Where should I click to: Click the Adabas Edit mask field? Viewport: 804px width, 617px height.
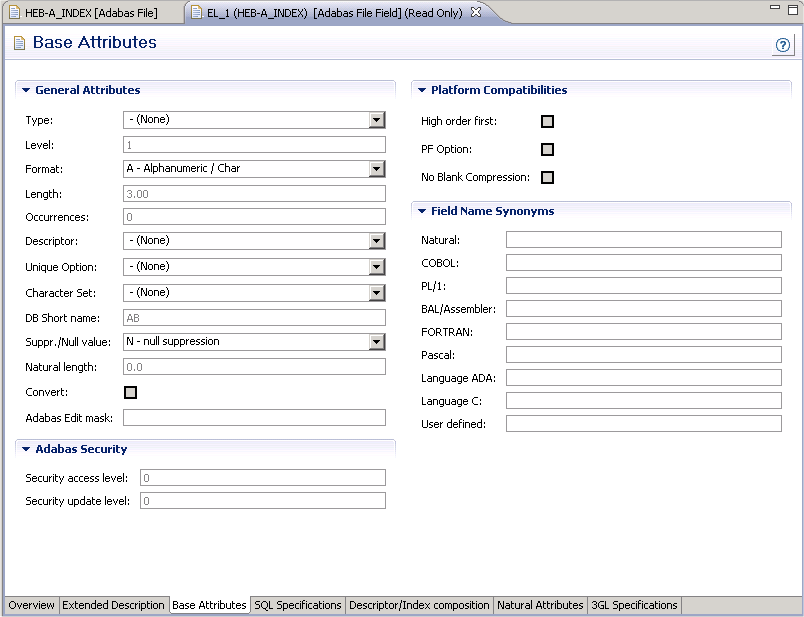[x=254, y=418]
